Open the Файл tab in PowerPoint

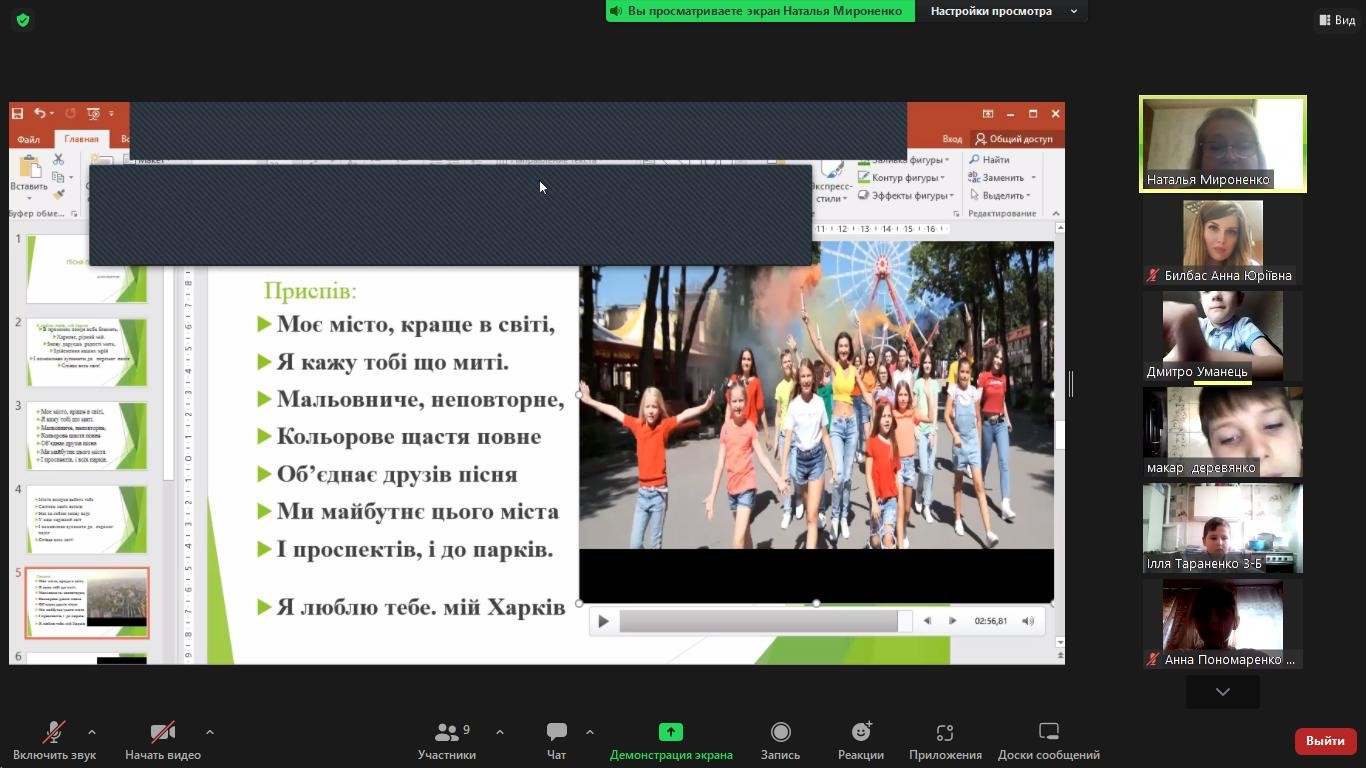[x=28, y=139]
